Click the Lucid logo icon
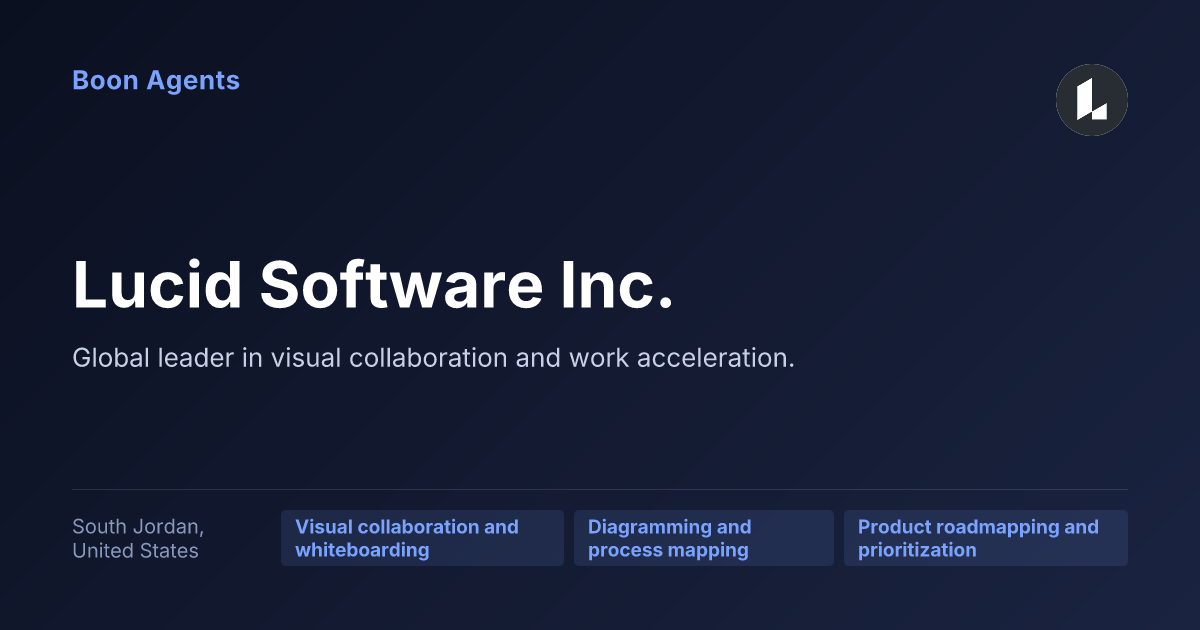 pos(1092,100)
